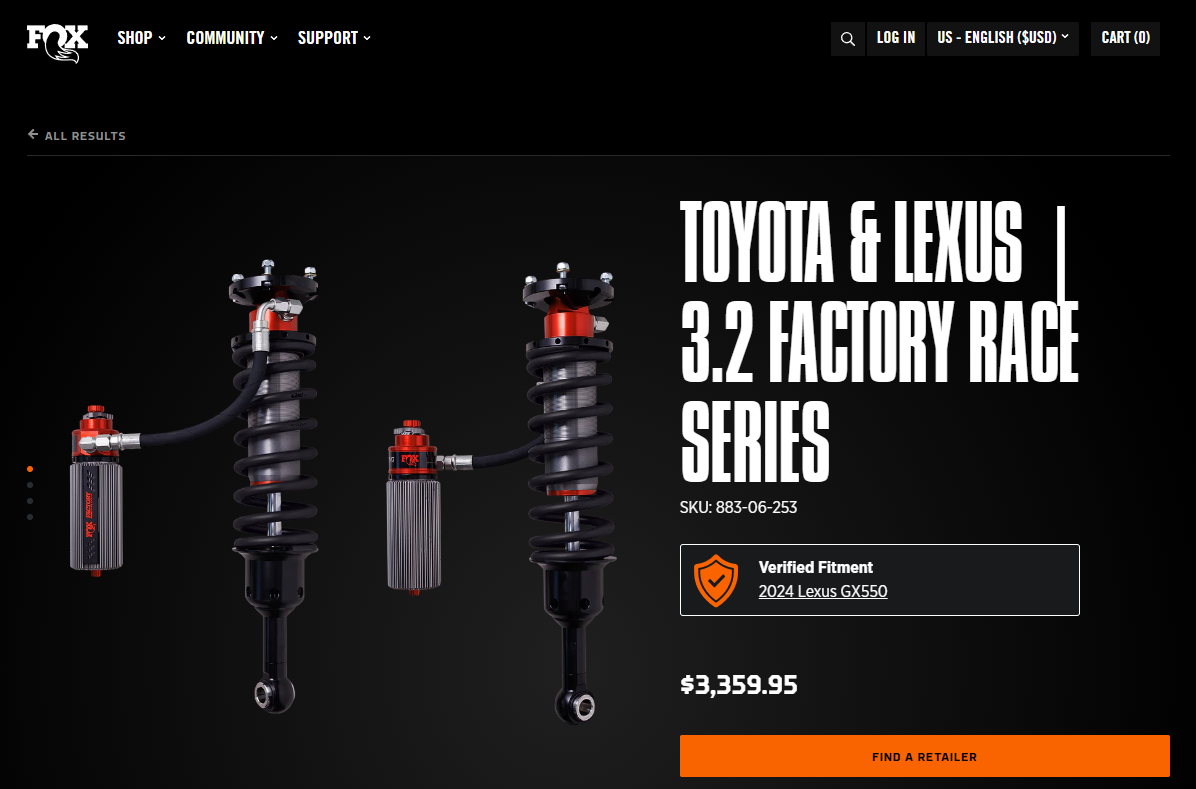This screenshot has width=1196, height=789.
Task: Click Log In in header
Action: 895,38
